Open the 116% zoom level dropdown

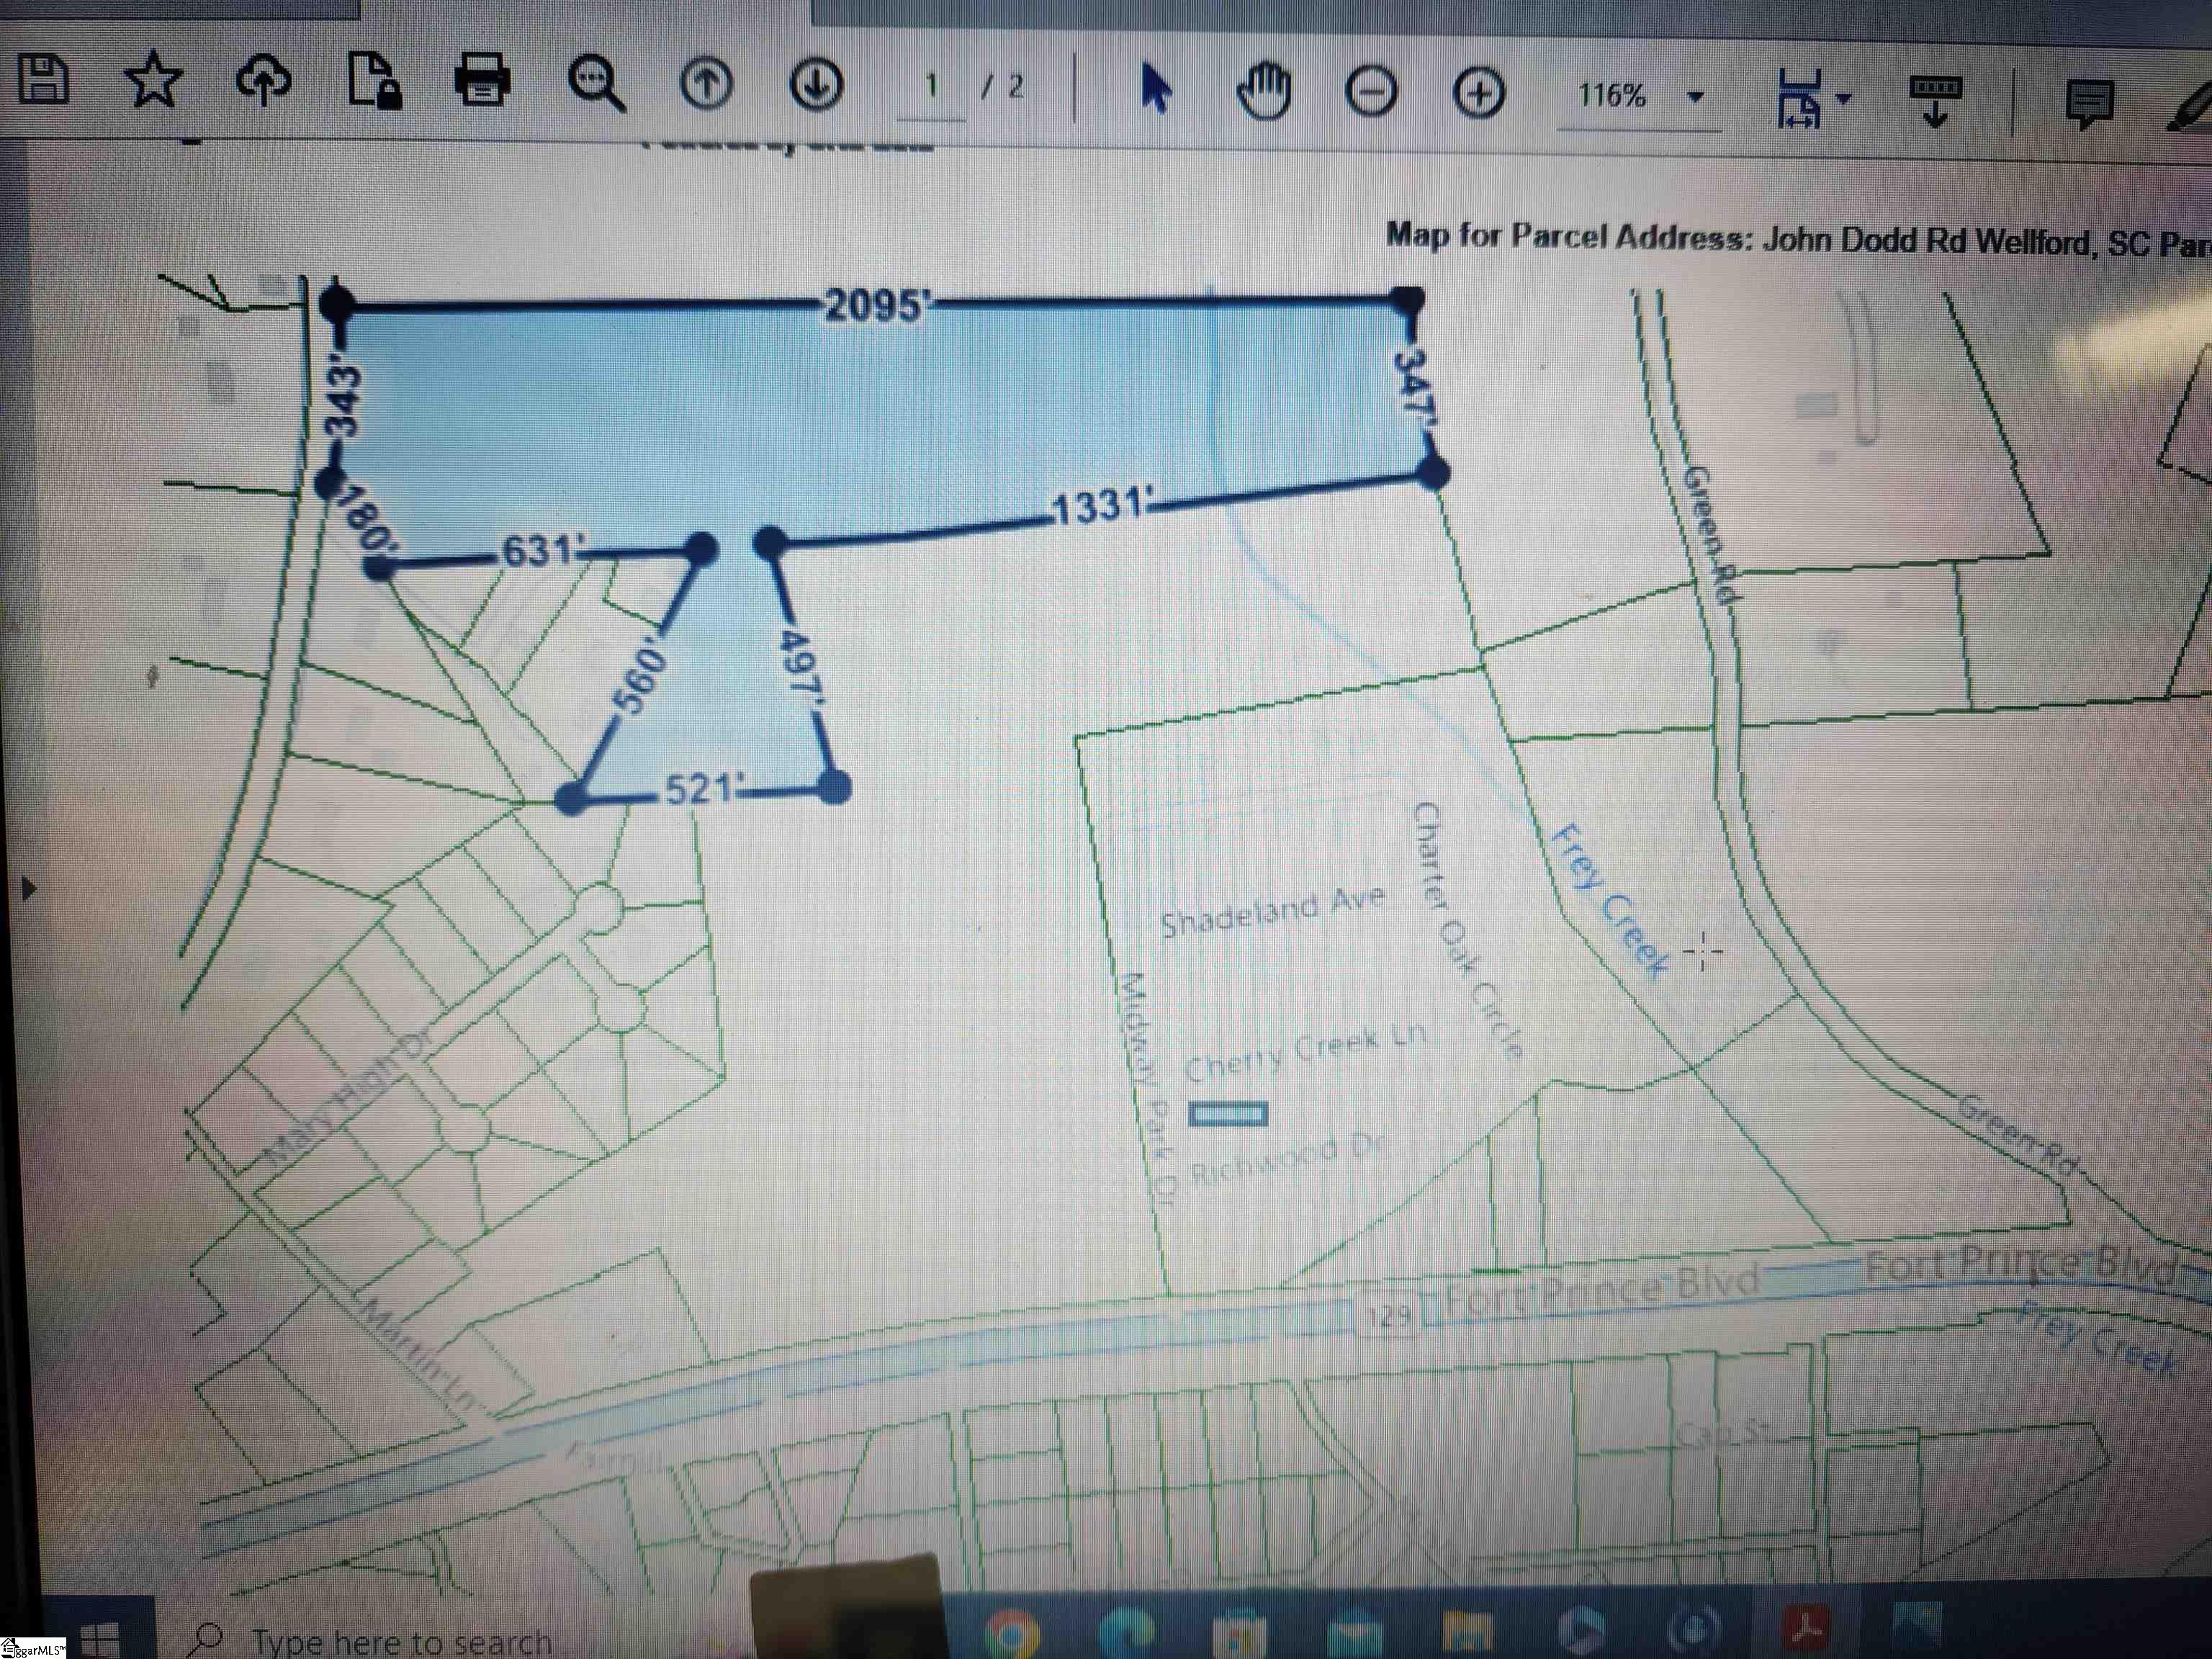1695,97
